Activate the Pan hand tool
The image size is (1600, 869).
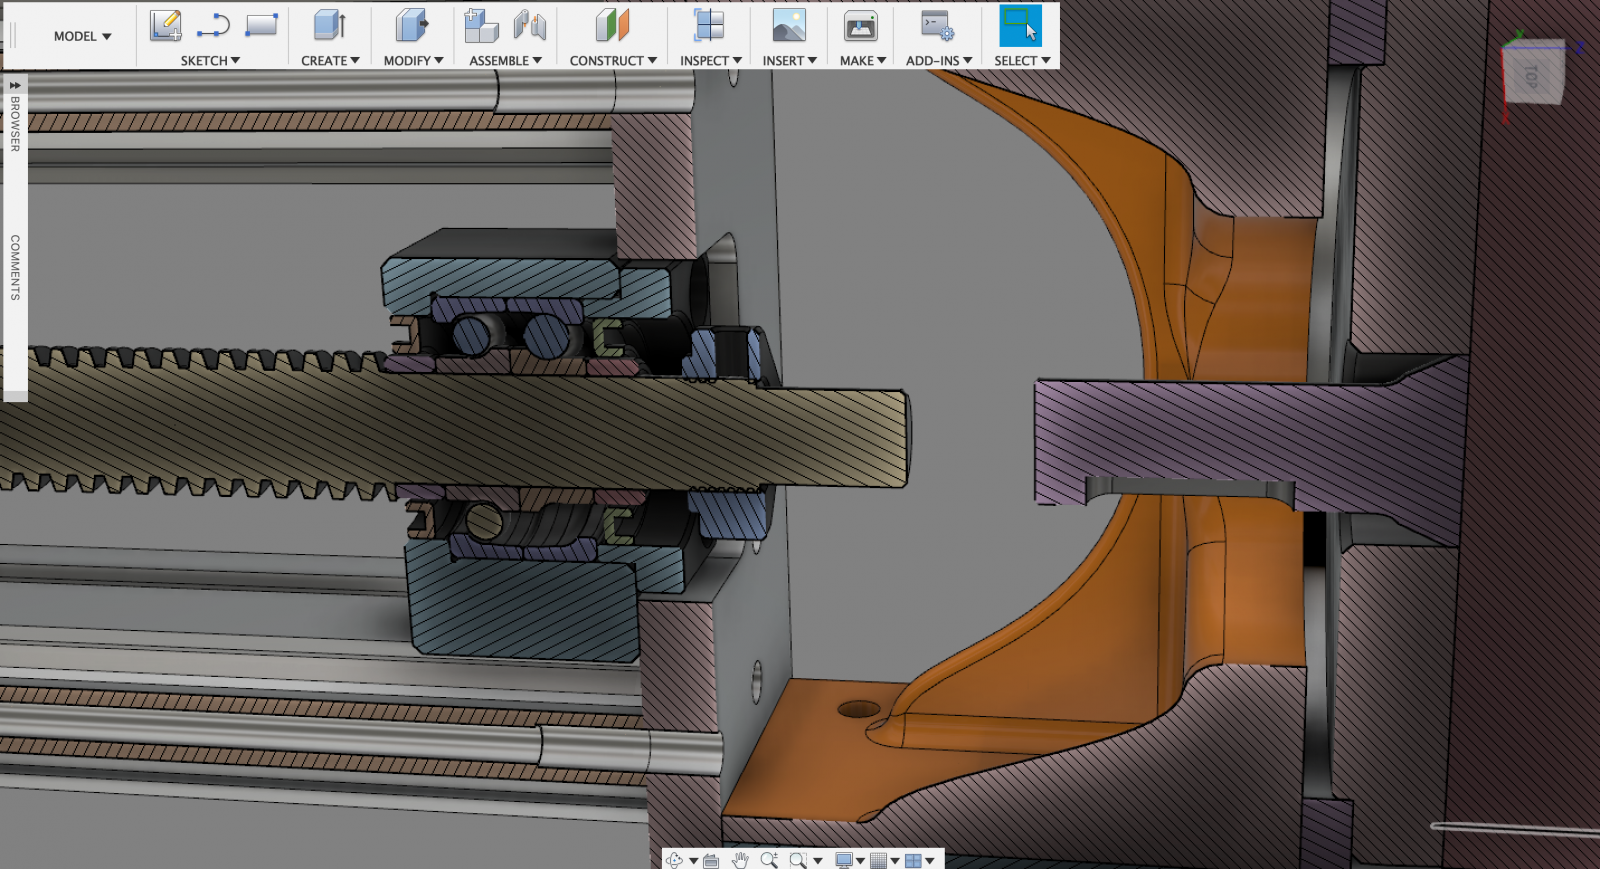[740, 860]
